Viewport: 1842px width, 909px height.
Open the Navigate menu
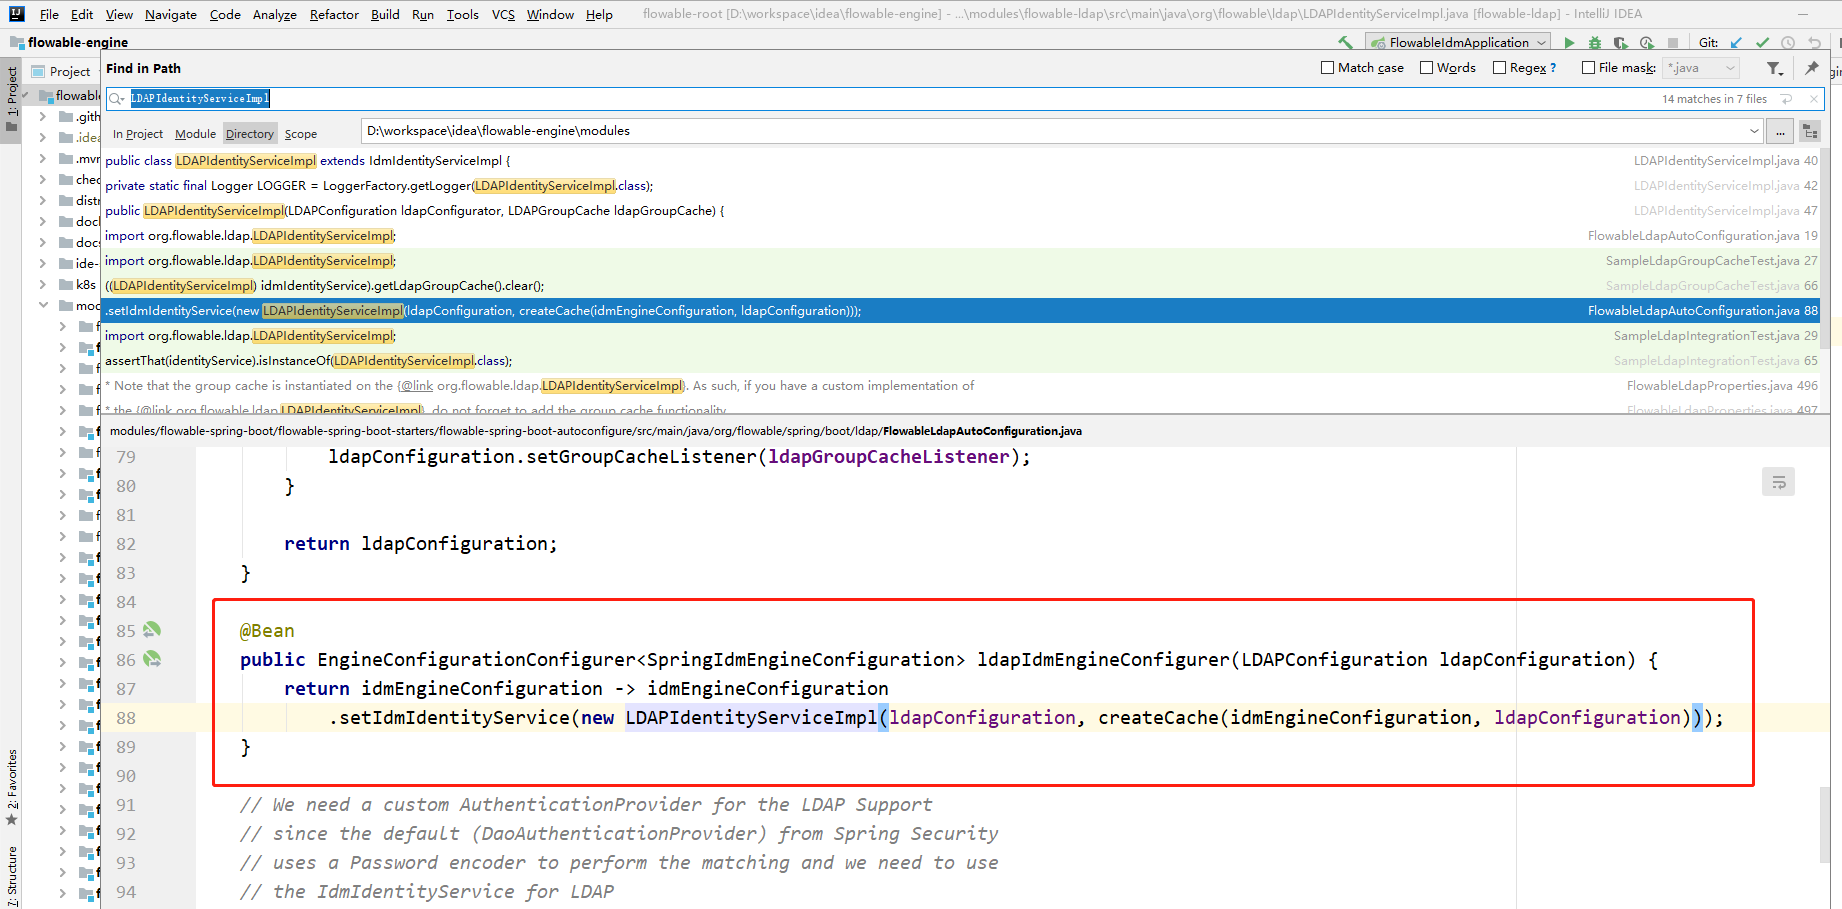pos(171,14)
